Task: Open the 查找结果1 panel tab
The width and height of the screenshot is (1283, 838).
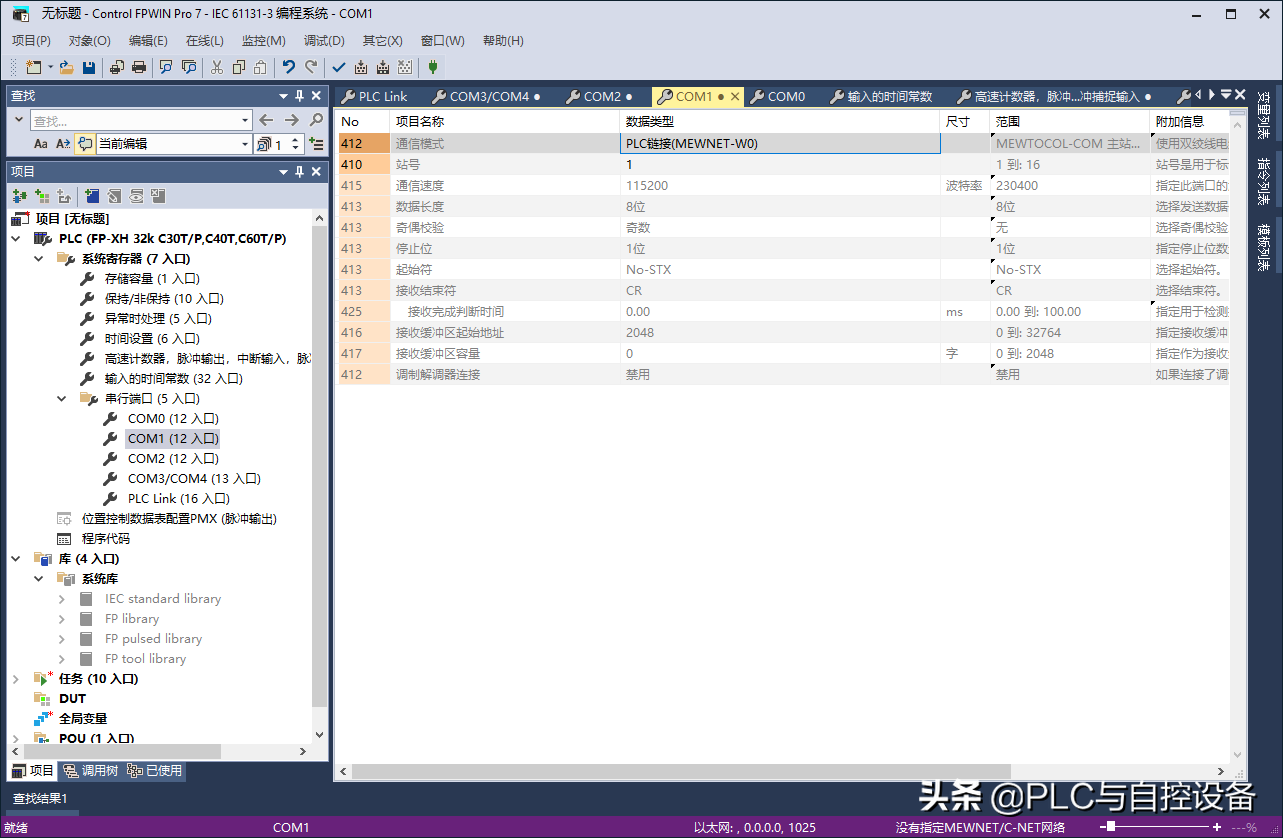Action: pos(40,799)
